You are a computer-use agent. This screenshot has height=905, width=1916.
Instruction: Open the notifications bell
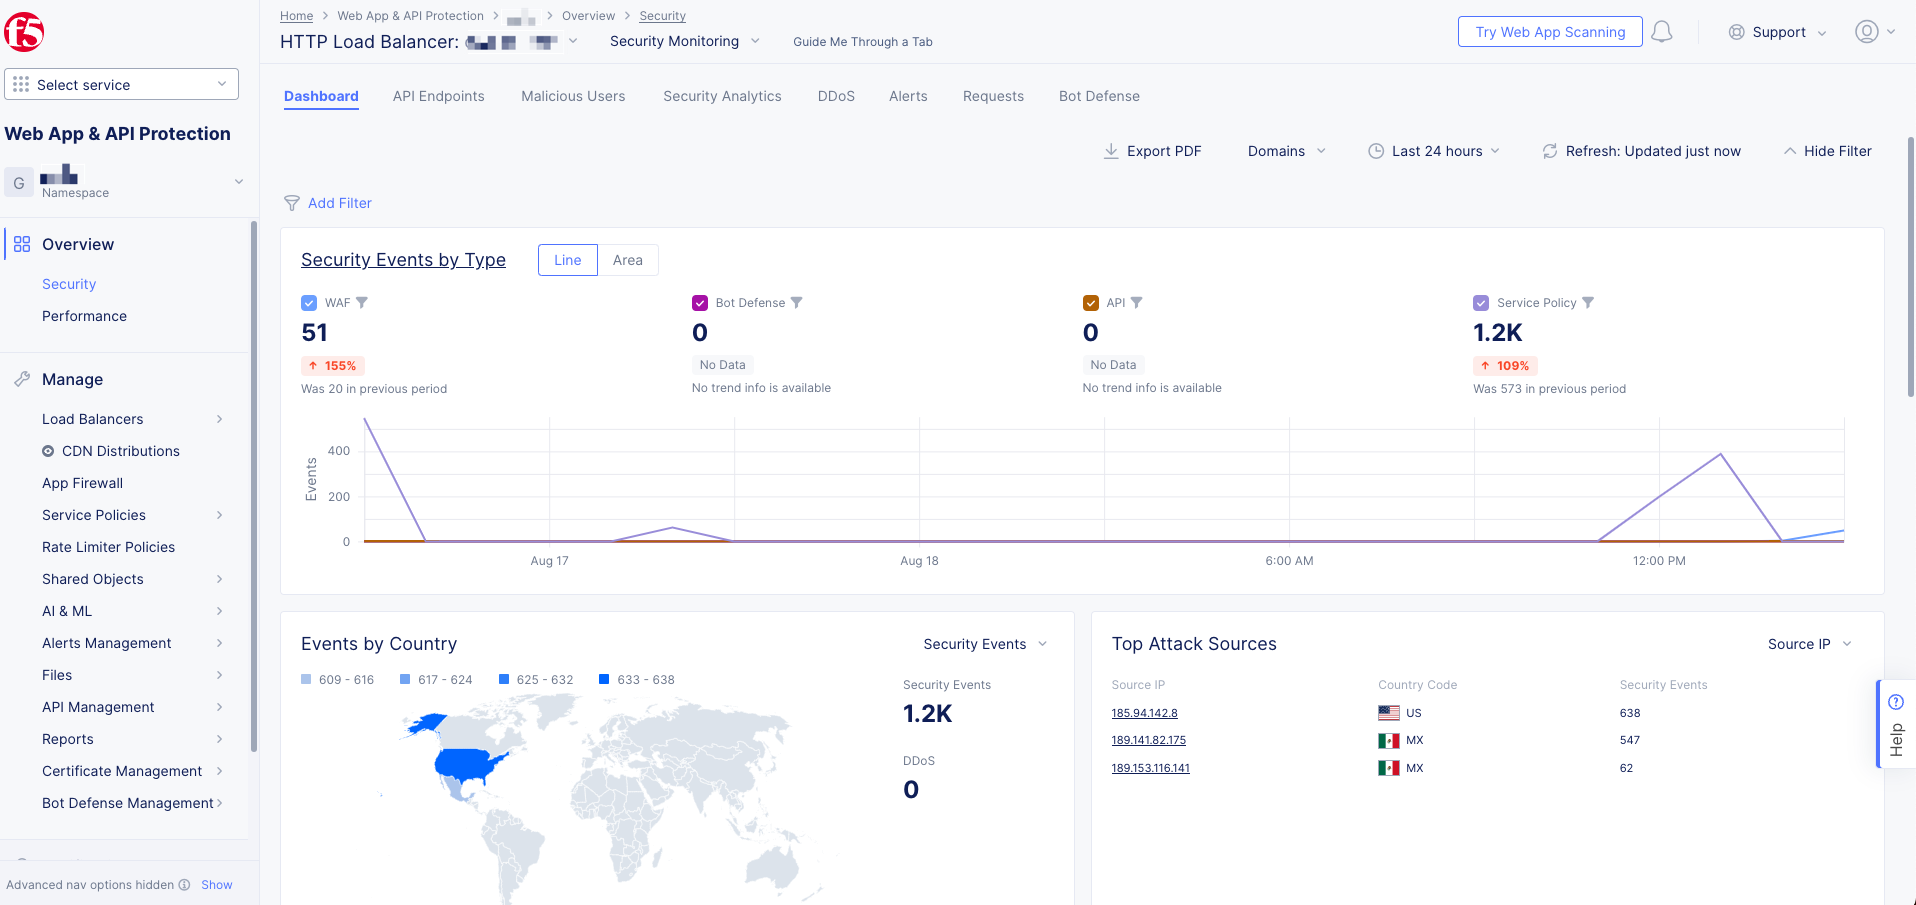click(1661, 32)
